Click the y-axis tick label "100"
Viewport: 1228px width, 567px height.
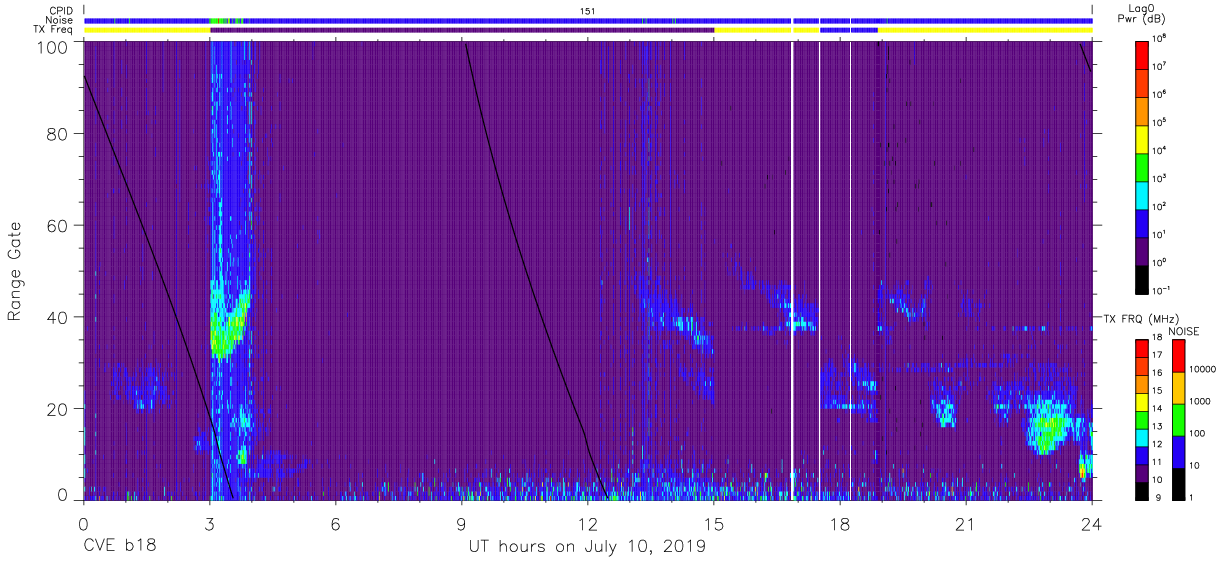(x=51, y=47)
